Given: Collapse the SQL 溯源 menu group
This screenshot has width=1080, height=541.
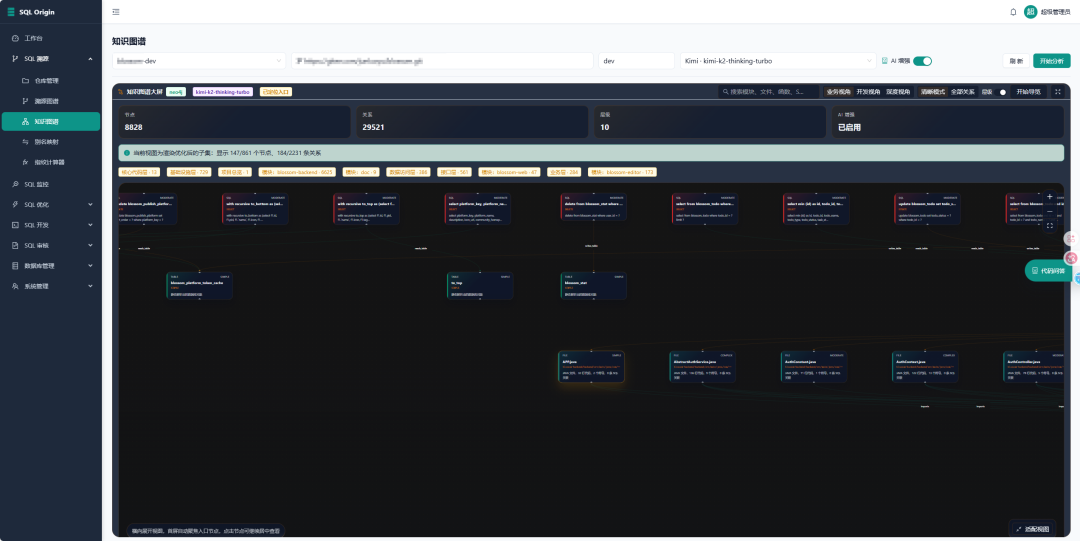Looking at the screenshot, I should [51, 59].
